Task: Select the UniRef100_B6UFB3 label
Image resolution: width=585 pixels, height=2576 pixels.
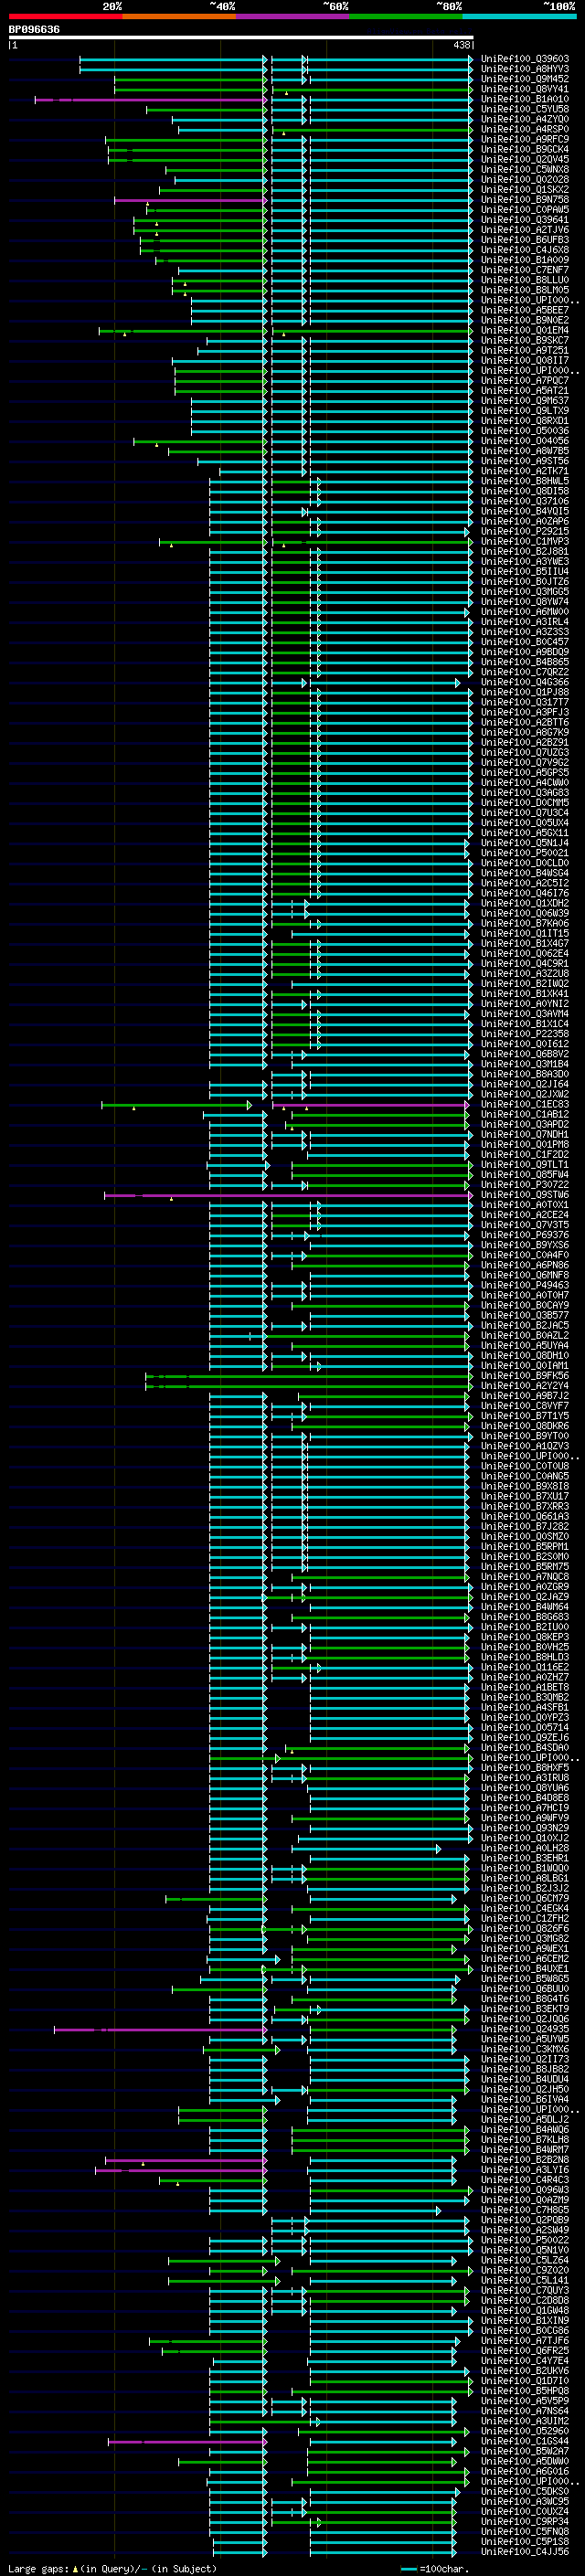Action: (525, 240)
